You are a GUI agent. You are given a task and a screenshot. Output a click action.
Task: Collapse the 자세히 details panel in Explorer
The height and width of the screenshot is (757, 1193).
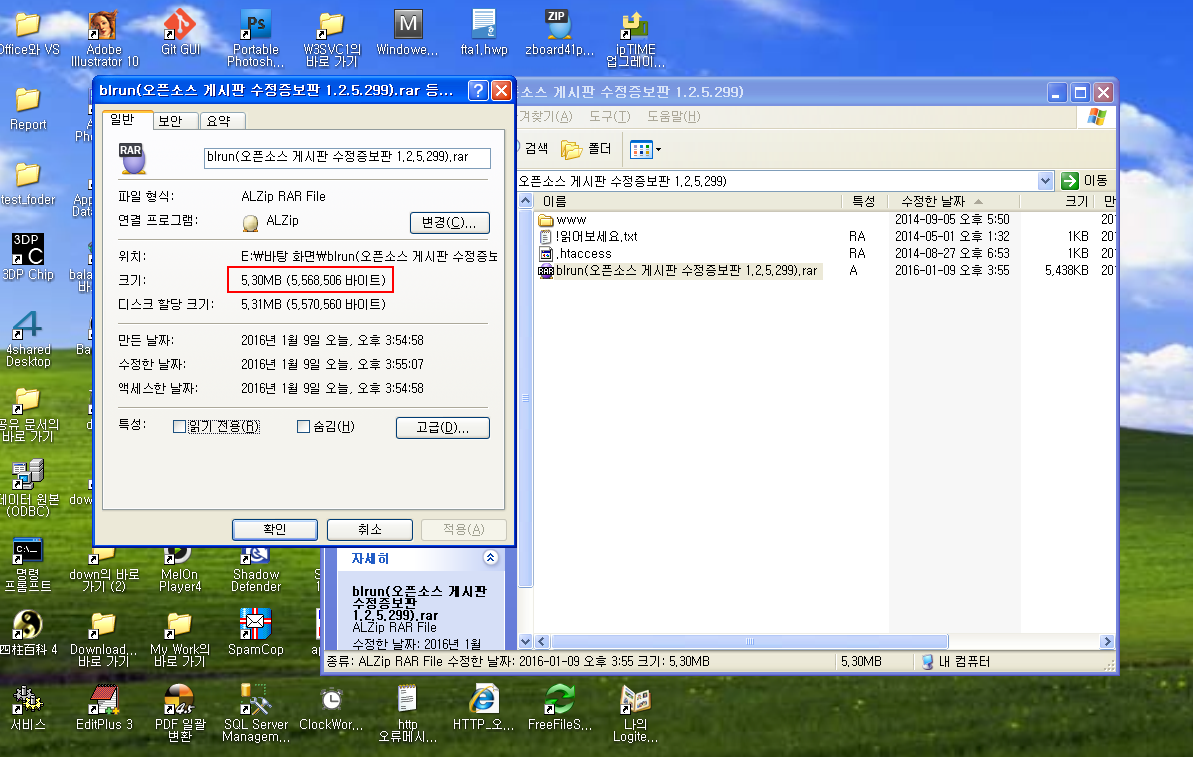pos(491,558)
